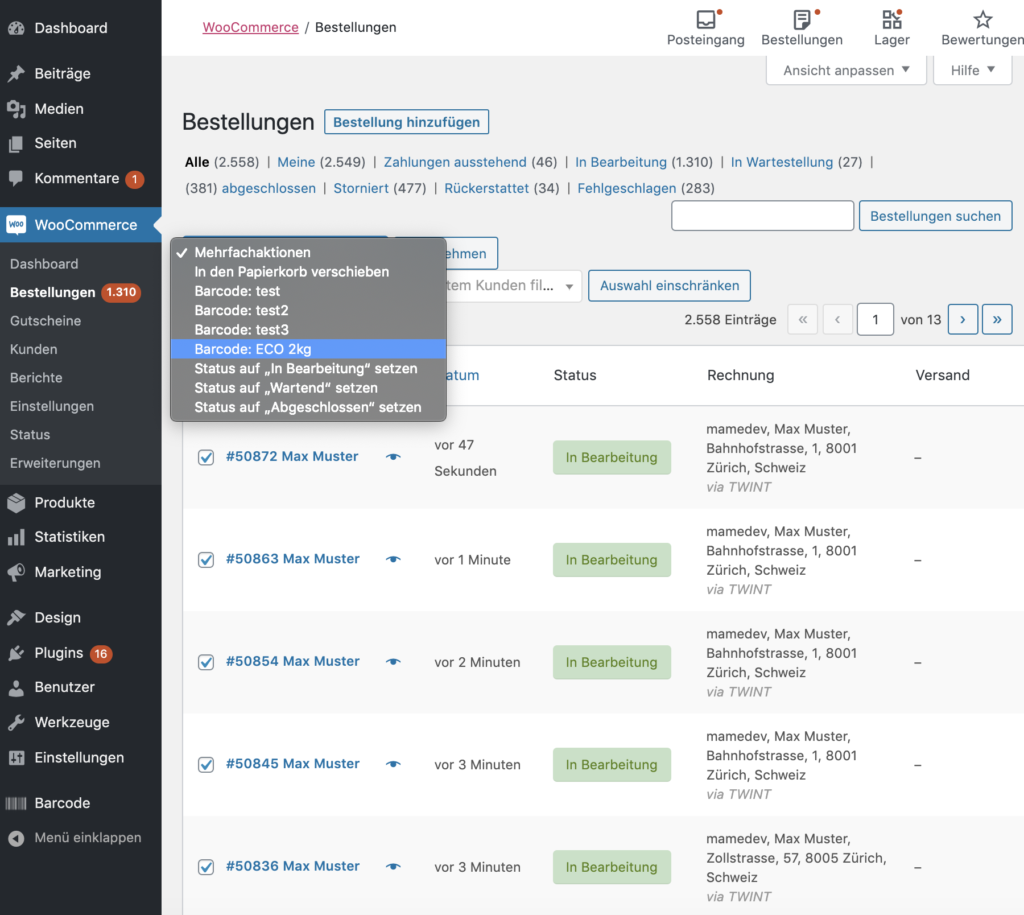Click the Medien media icon
The image size is (1024, 915).
(16, 109)
